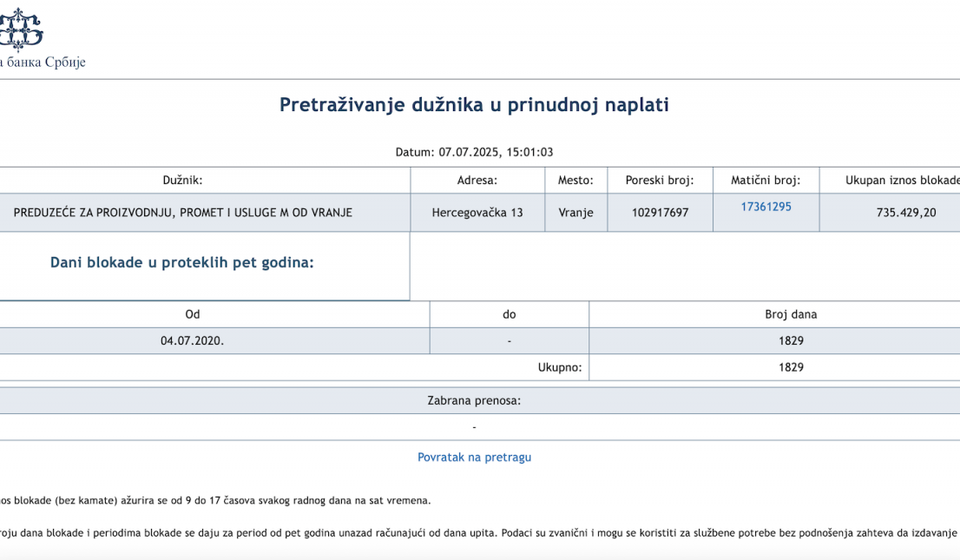960x560 pixels.
Task: Select the amount 735.429,20 cell
Action: [x=890, y=212]
